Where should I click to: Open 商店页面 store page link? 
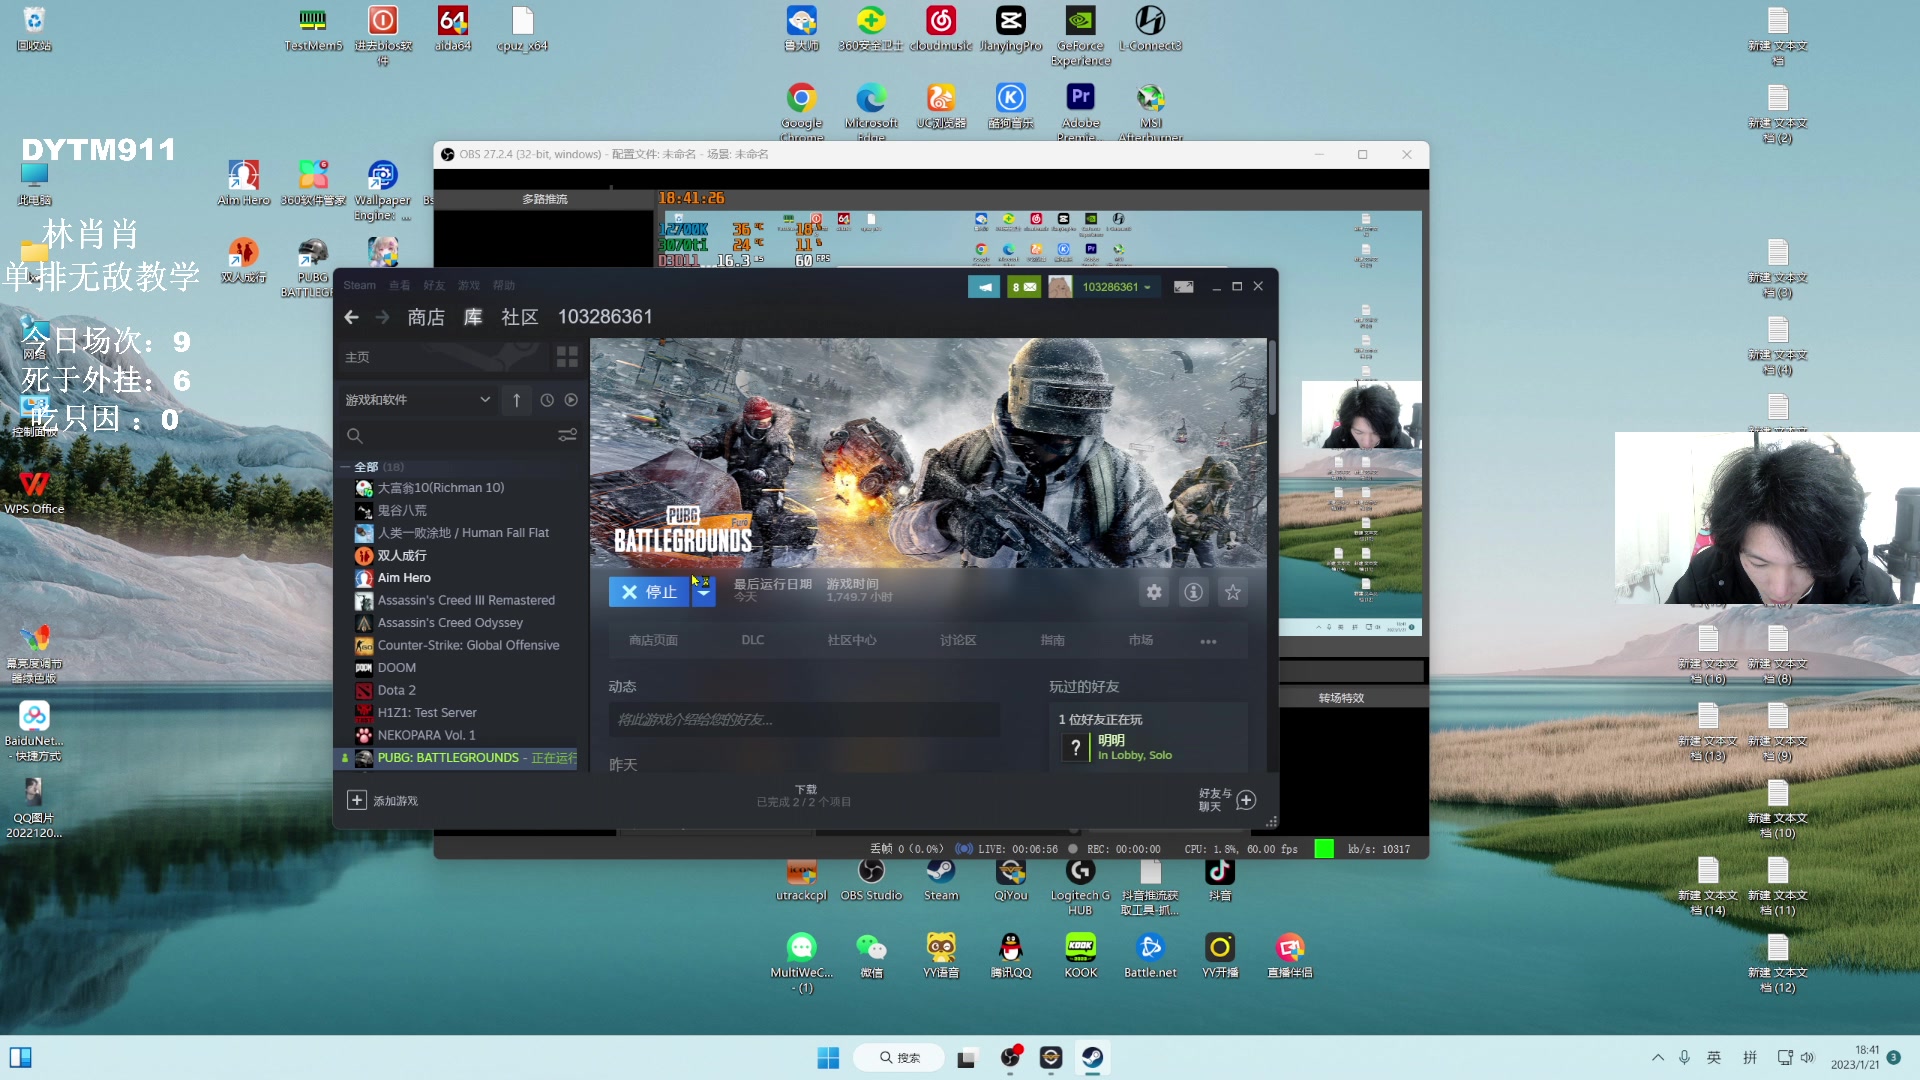pos(653,640)
